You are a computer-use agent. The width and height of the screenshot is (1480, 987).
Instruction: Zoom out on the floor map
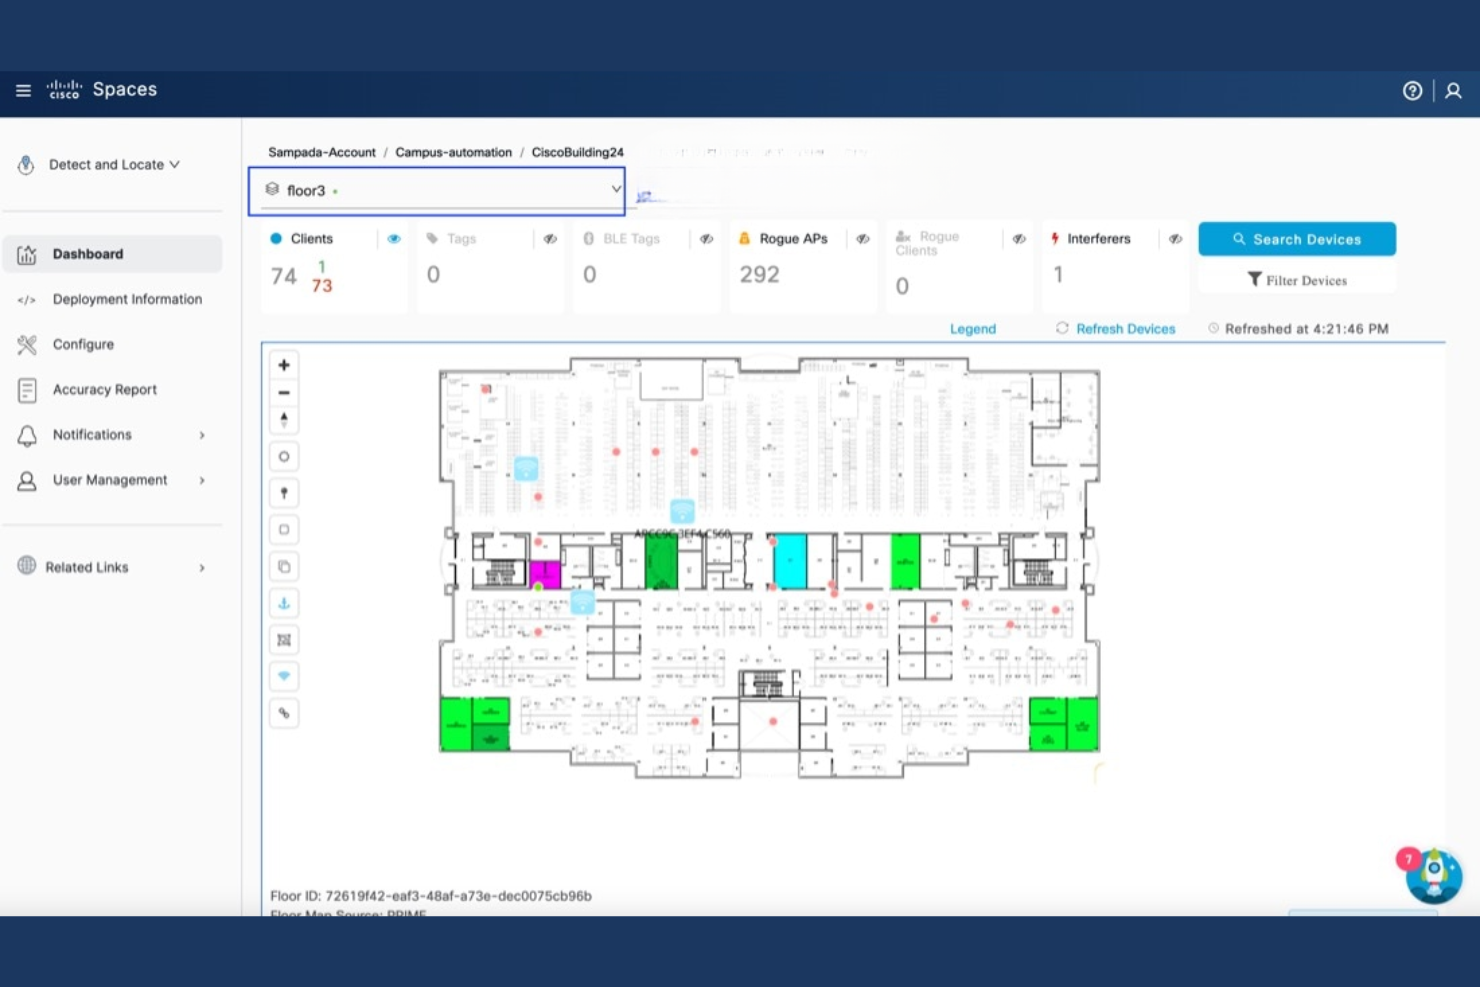pyautogui.click(x=284, y=392)
